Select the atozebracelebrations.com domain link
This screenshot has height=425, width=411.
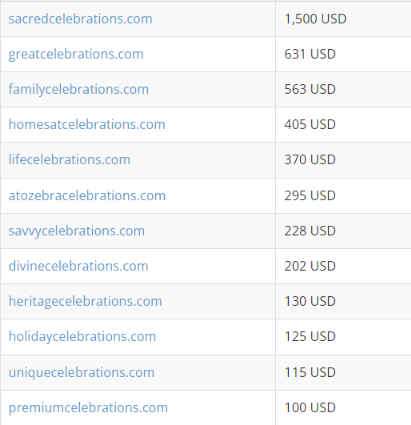click(x=87, y=196)
